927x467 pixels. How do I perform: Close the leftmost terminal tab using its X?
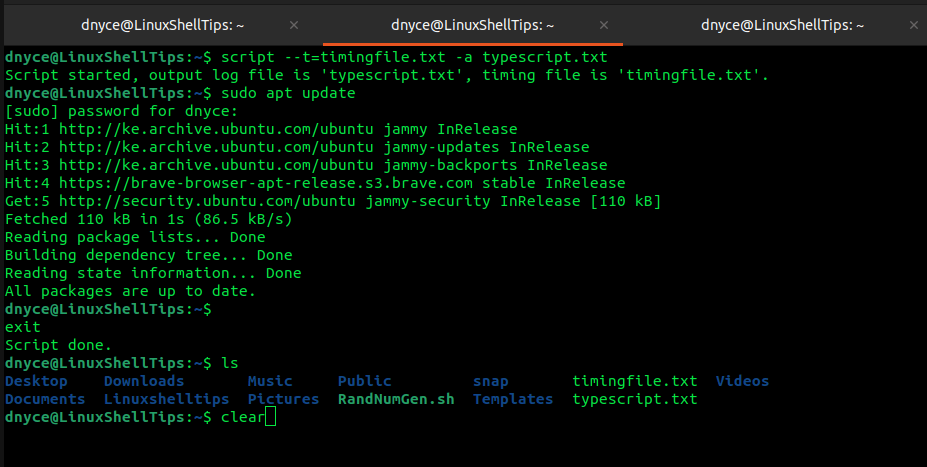tap(294, 25)
